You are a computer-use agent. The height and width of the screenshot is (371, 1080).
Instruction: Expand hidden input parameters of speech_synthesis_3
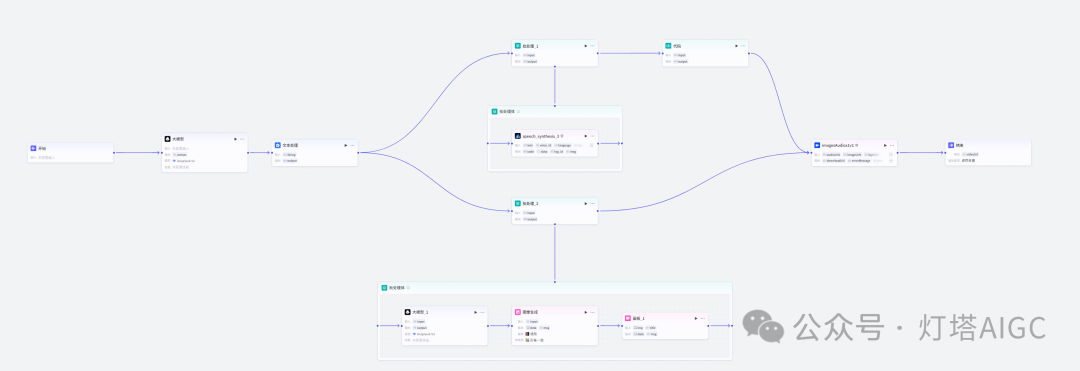591,145
